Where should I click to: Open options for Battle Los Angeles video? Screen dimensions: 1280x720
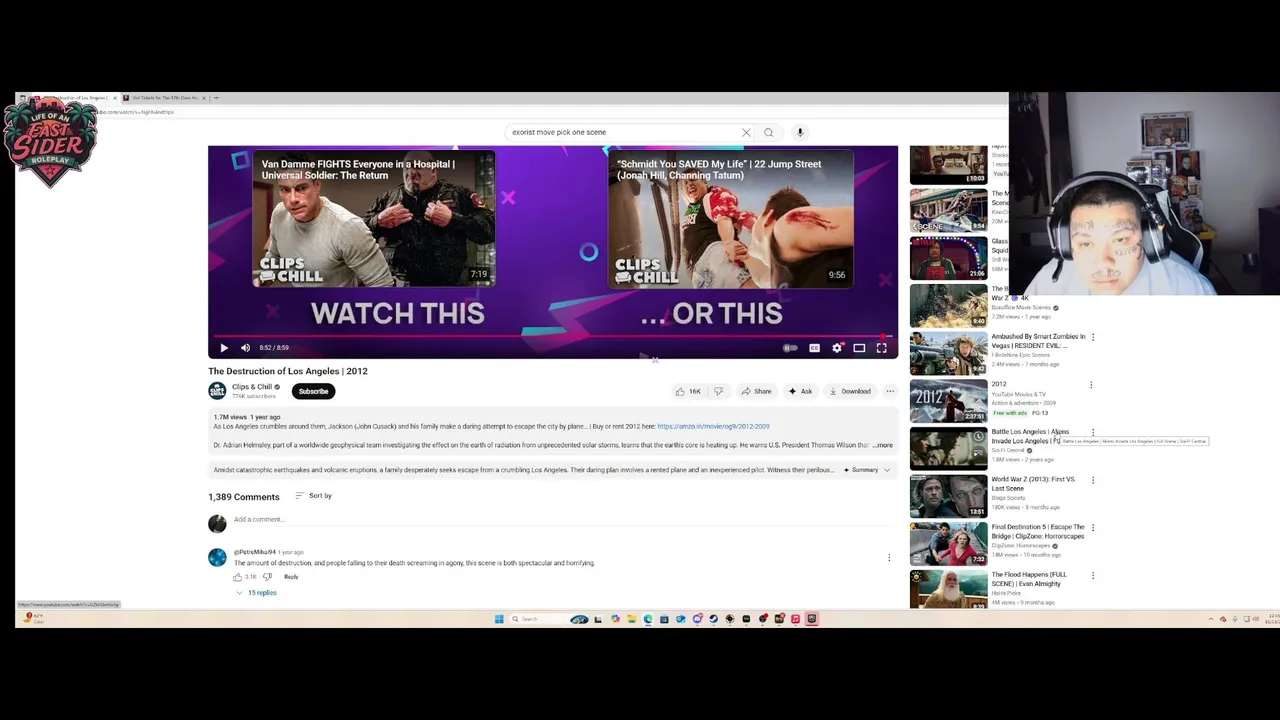point(1092,432)
